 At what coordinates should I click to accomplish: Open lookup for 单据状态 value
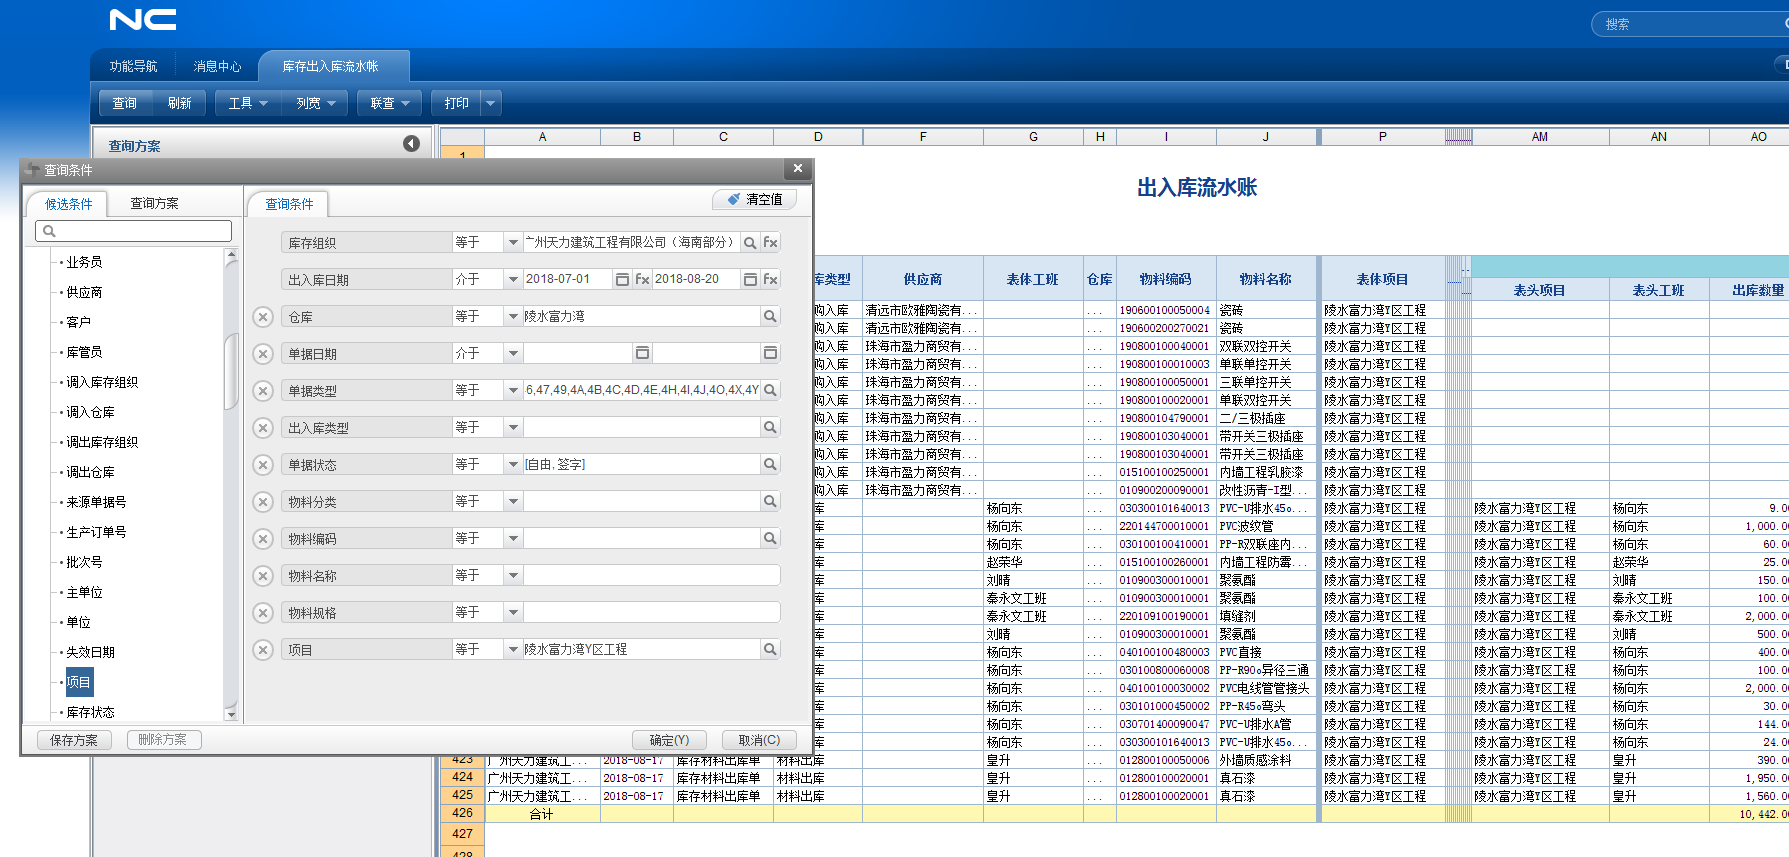[770, 464]
